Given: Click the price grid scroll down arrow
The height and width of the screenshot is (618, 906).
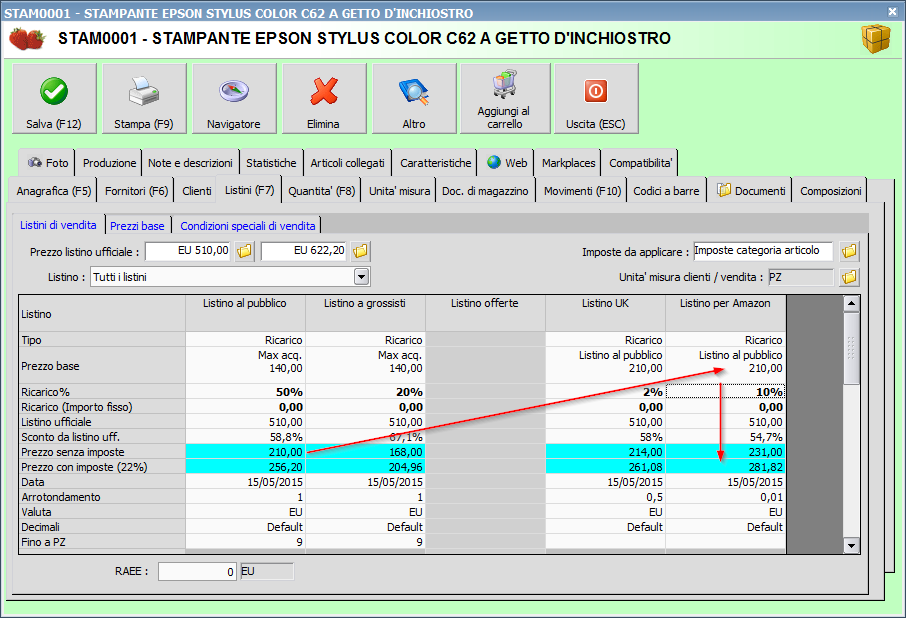Looking at the screenshot, I should tap(851, 545).
